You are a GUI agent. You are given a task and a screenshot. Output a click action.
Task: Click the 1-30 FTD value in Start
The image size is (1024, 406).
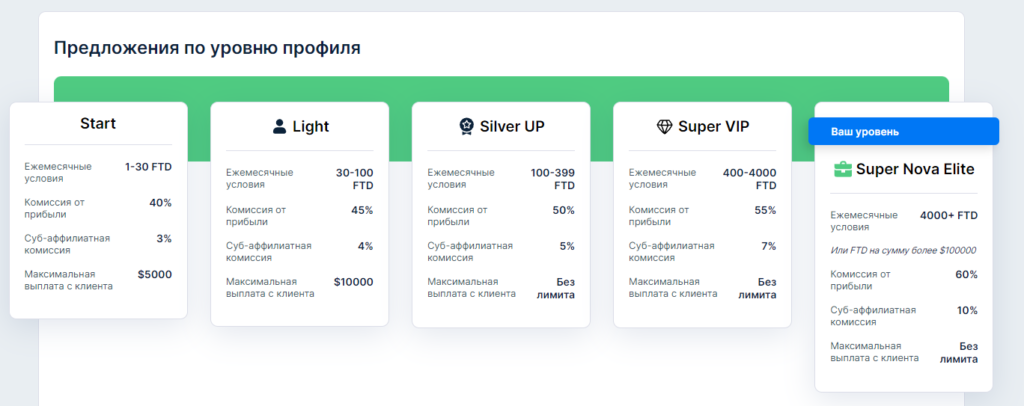tap(148, 166)
